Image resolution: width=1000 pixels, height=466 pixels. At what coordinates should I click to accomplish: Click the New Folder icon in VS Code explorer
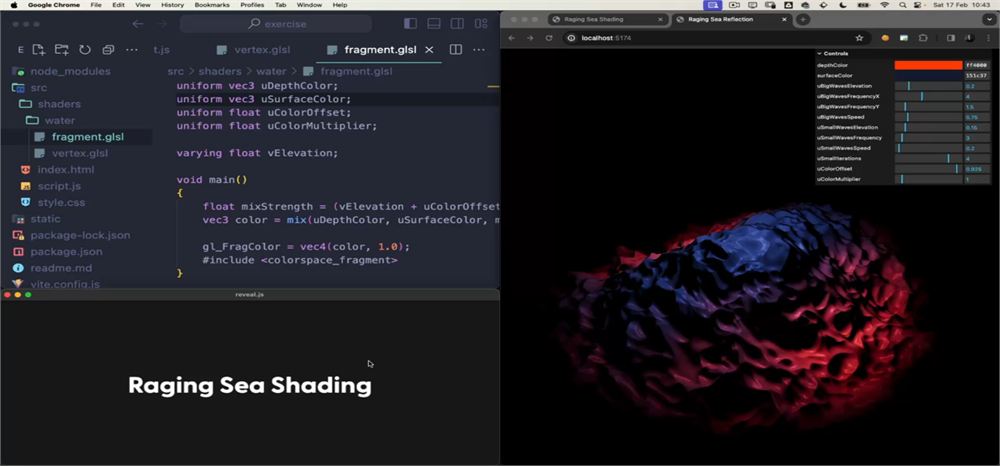coord(62,50)
